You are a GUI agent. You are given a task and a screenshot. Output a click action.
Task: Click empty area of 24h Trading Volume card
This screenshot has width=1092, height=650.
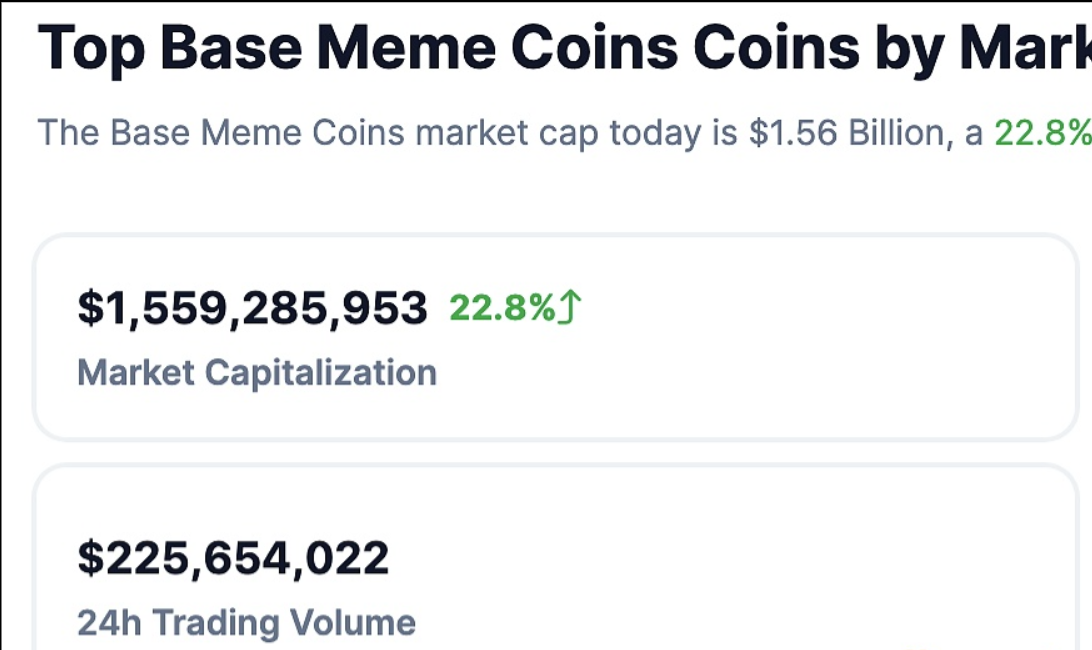coord(750,570)
